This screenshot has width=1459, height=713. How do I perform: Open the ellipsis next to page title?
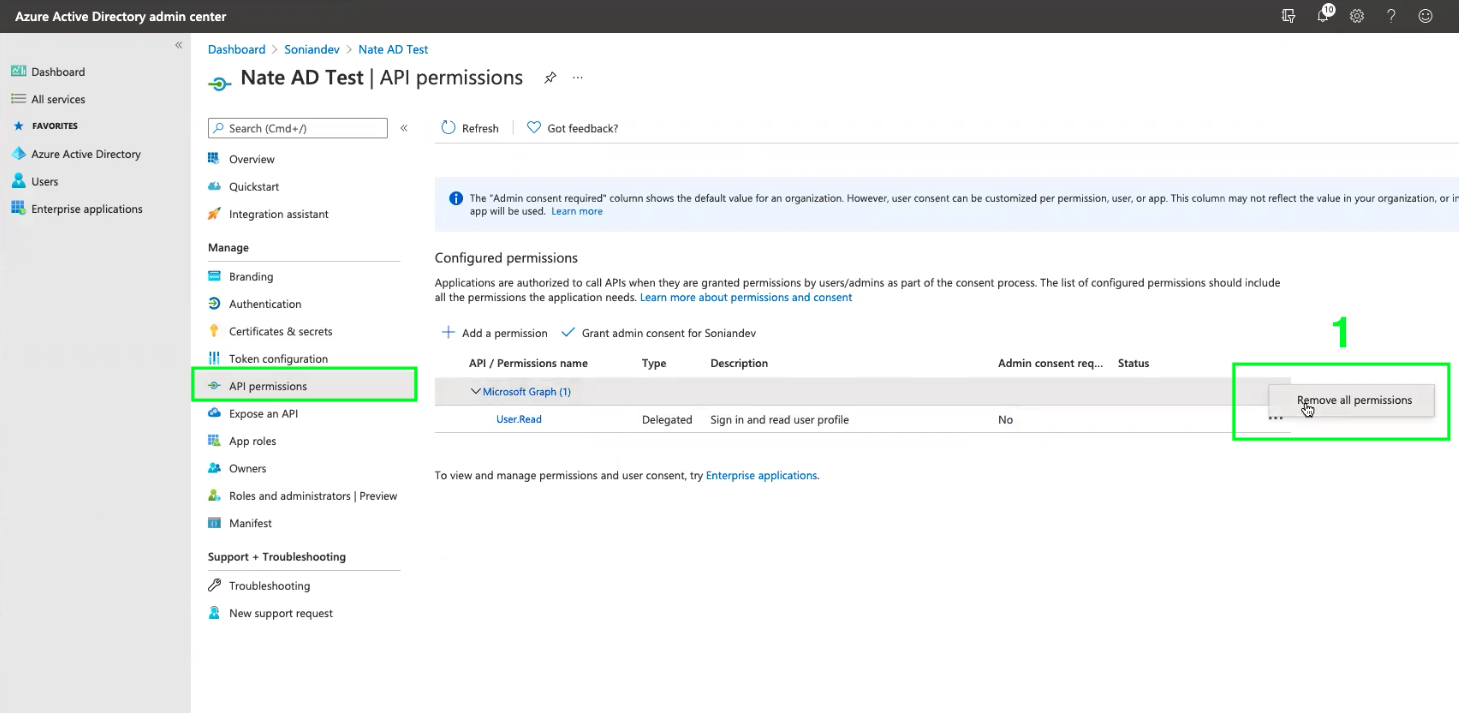pyautogui.click(x=578, y=77)
